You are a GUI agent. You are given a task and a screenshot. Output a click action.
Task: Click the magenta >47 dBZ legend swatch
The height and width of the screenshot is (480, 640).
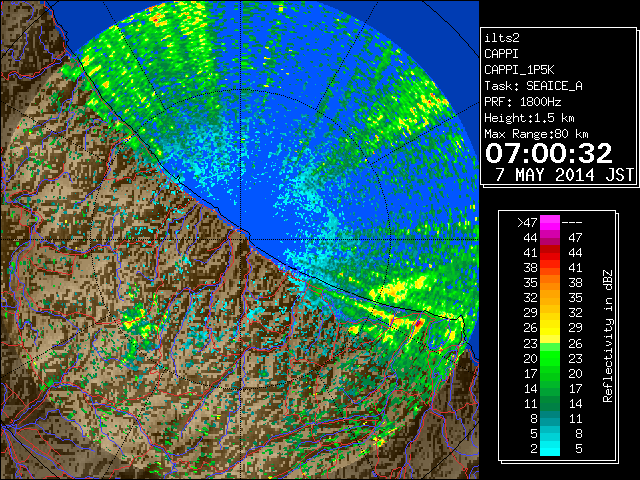click(x=550, y=223)
